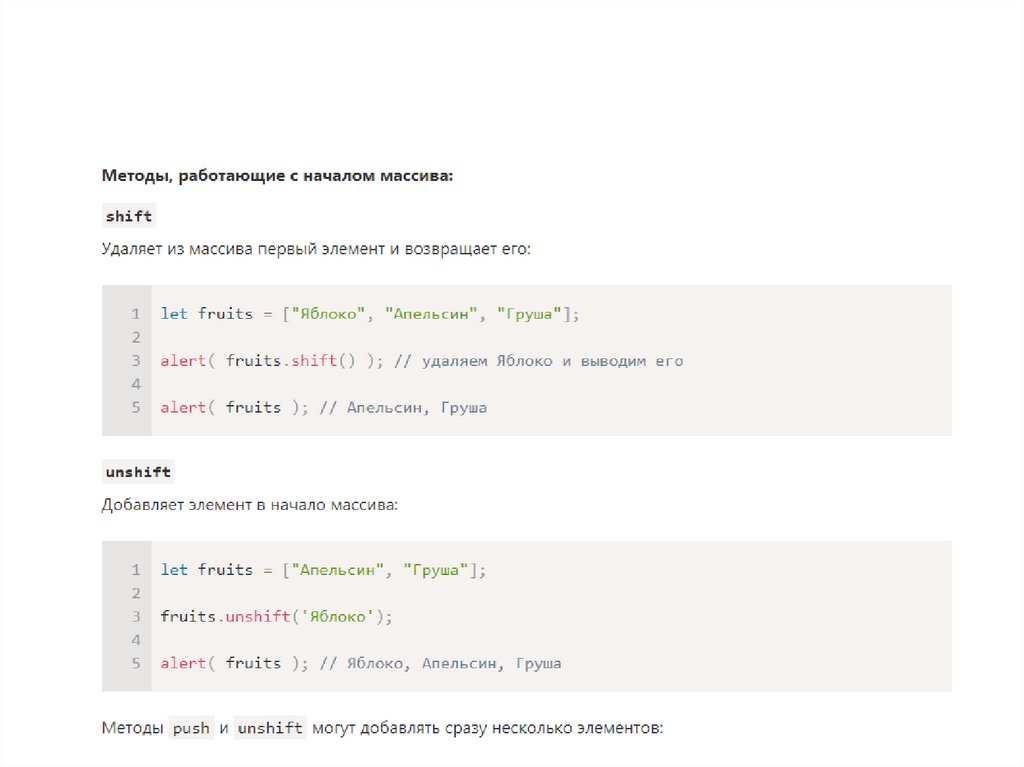Click line number 3 of the unshift example
Image resolution: width=1024 pixels, height=767 pixels.
[135, 617]
